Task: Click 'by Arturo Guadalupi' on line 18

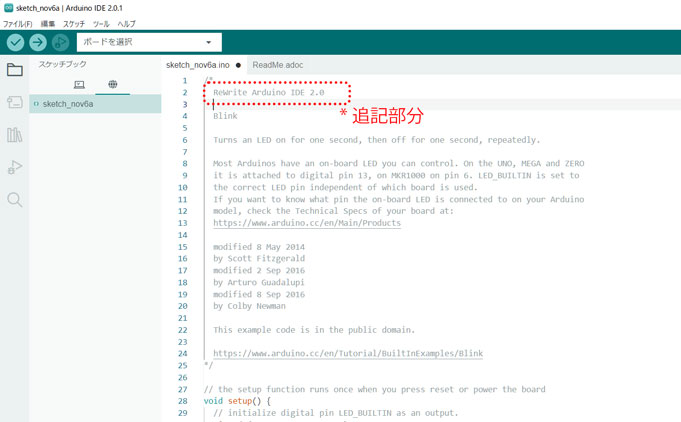Action: tap(259, 282)
